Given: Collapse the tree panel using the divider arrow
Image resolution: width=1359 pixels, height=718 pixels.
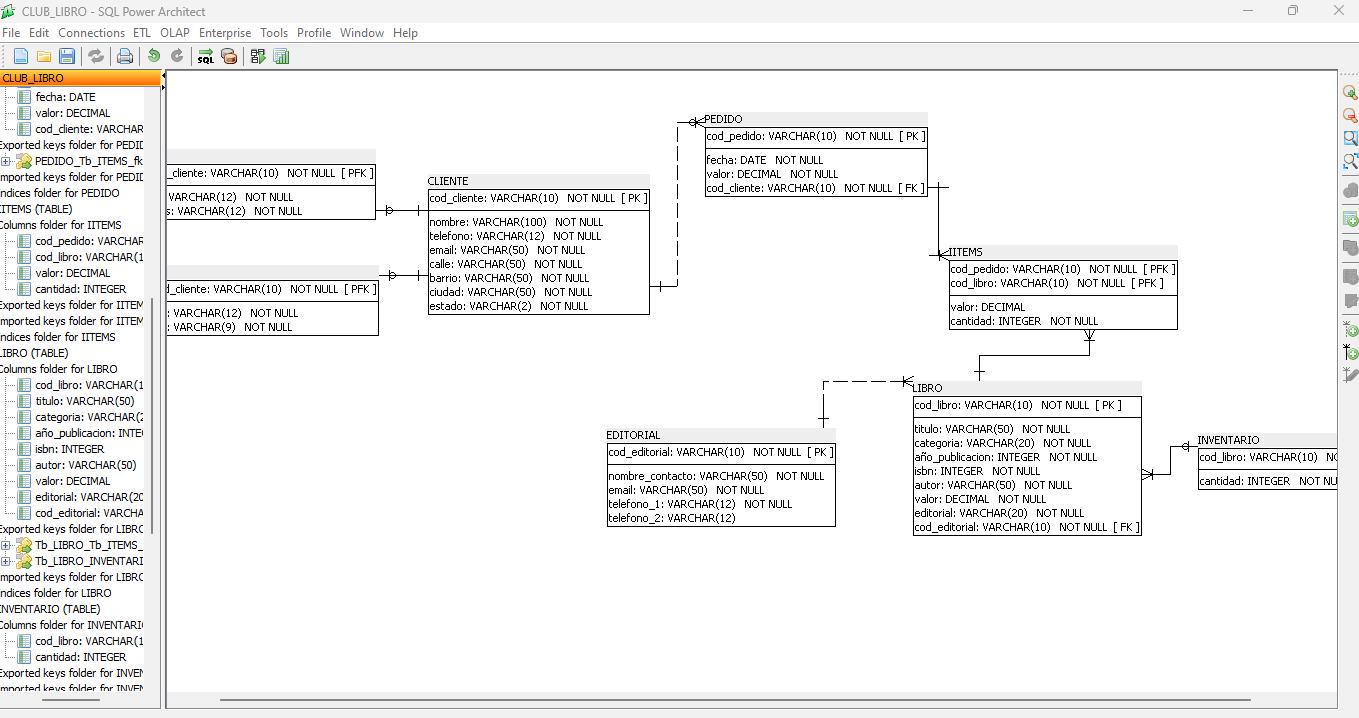Looking at the screenshot, I should coord(163,77).
